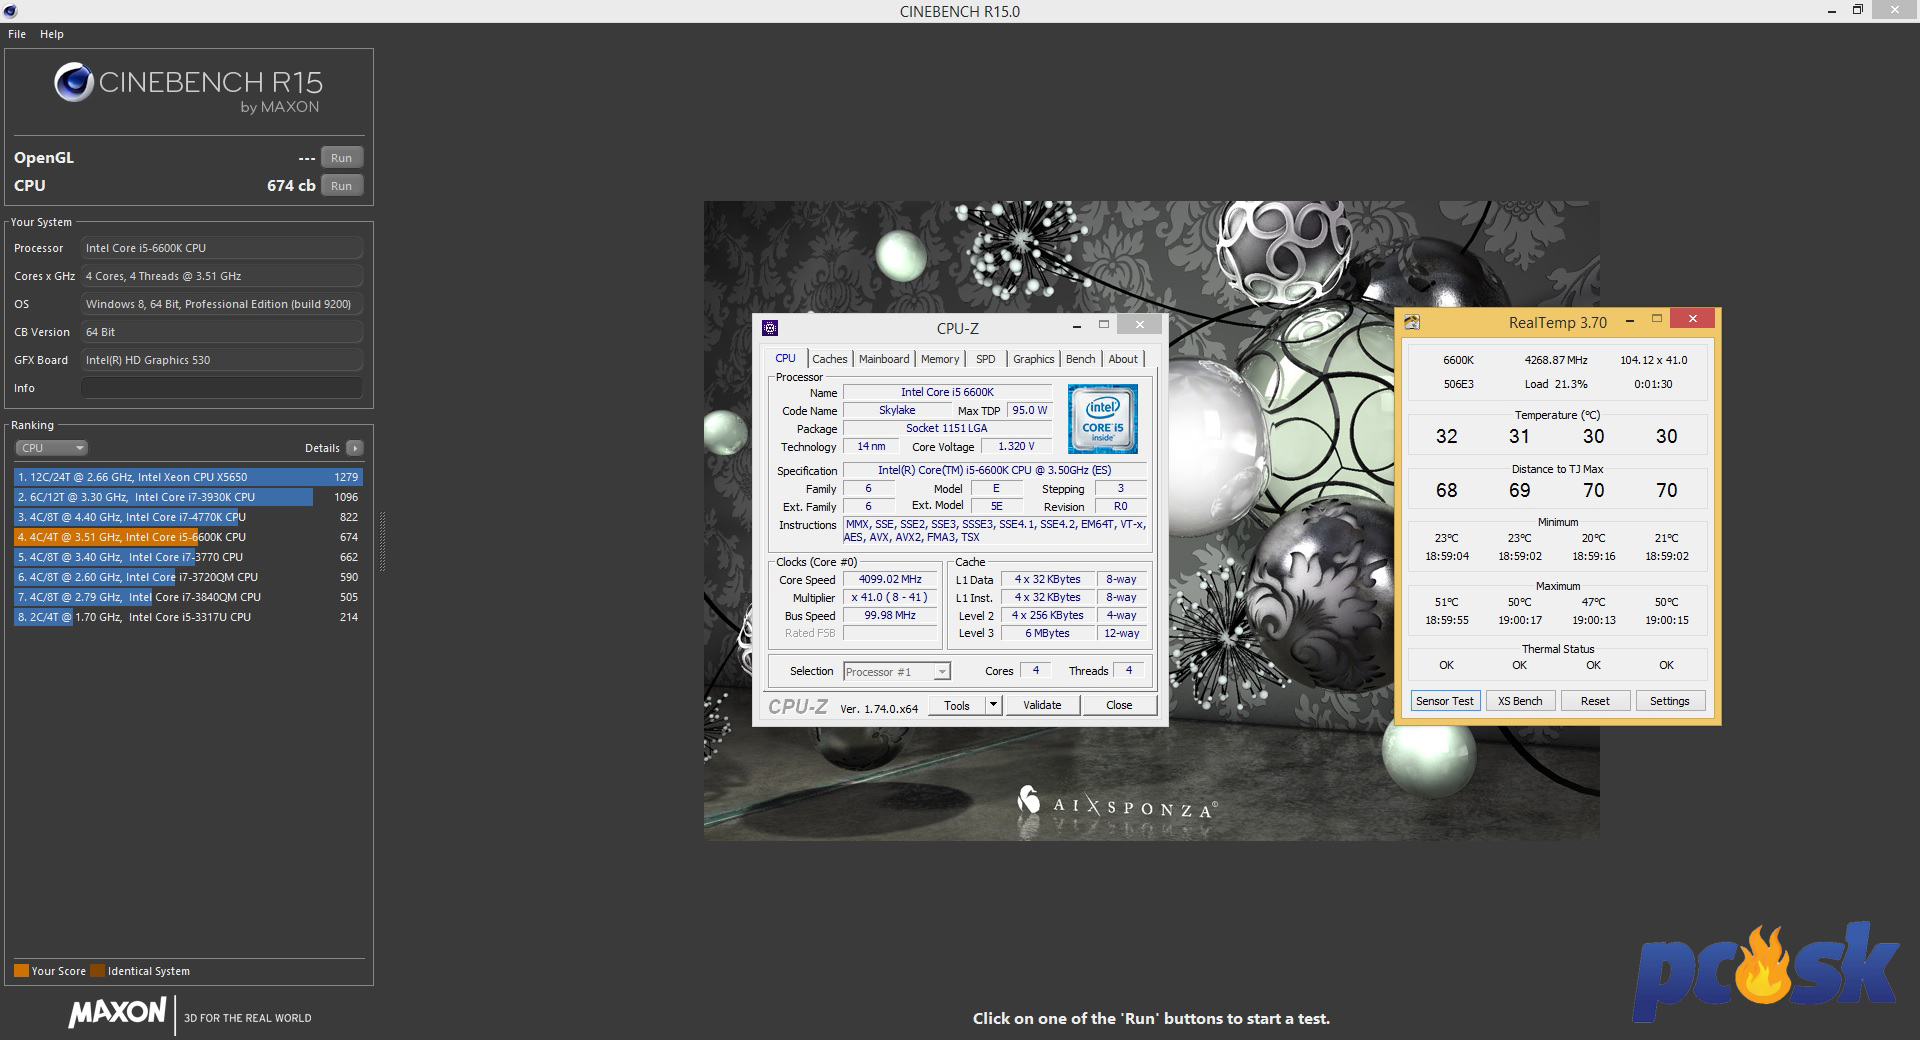1920x1040 pixels.
Task: Click the CPU-Z window title icon
Action: pyautogui.click(x=770, y=328)
